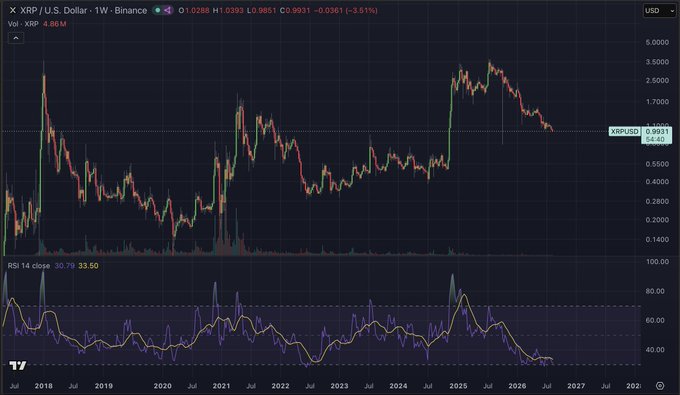680x395 pixels.
Task: Click the XRP logo icon beside symbol title
Action: click(13, 10)
